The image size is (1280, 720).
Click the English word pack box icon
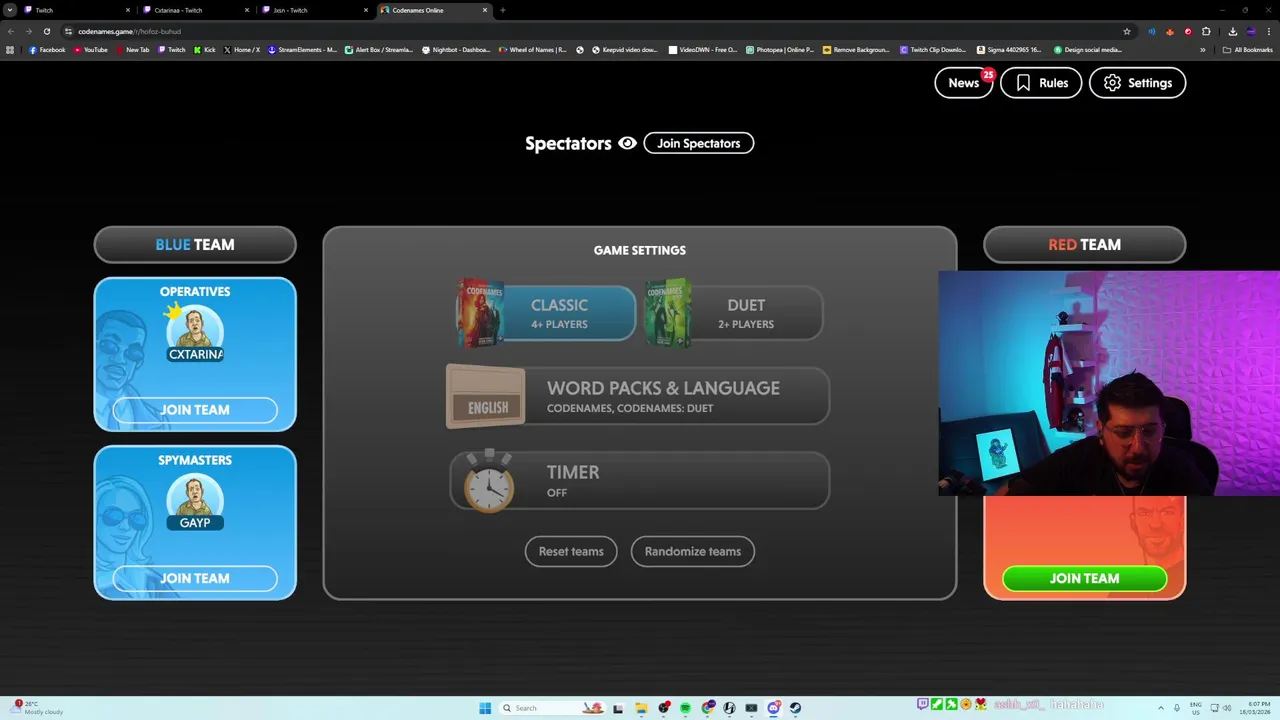click(x=485, y=397)
